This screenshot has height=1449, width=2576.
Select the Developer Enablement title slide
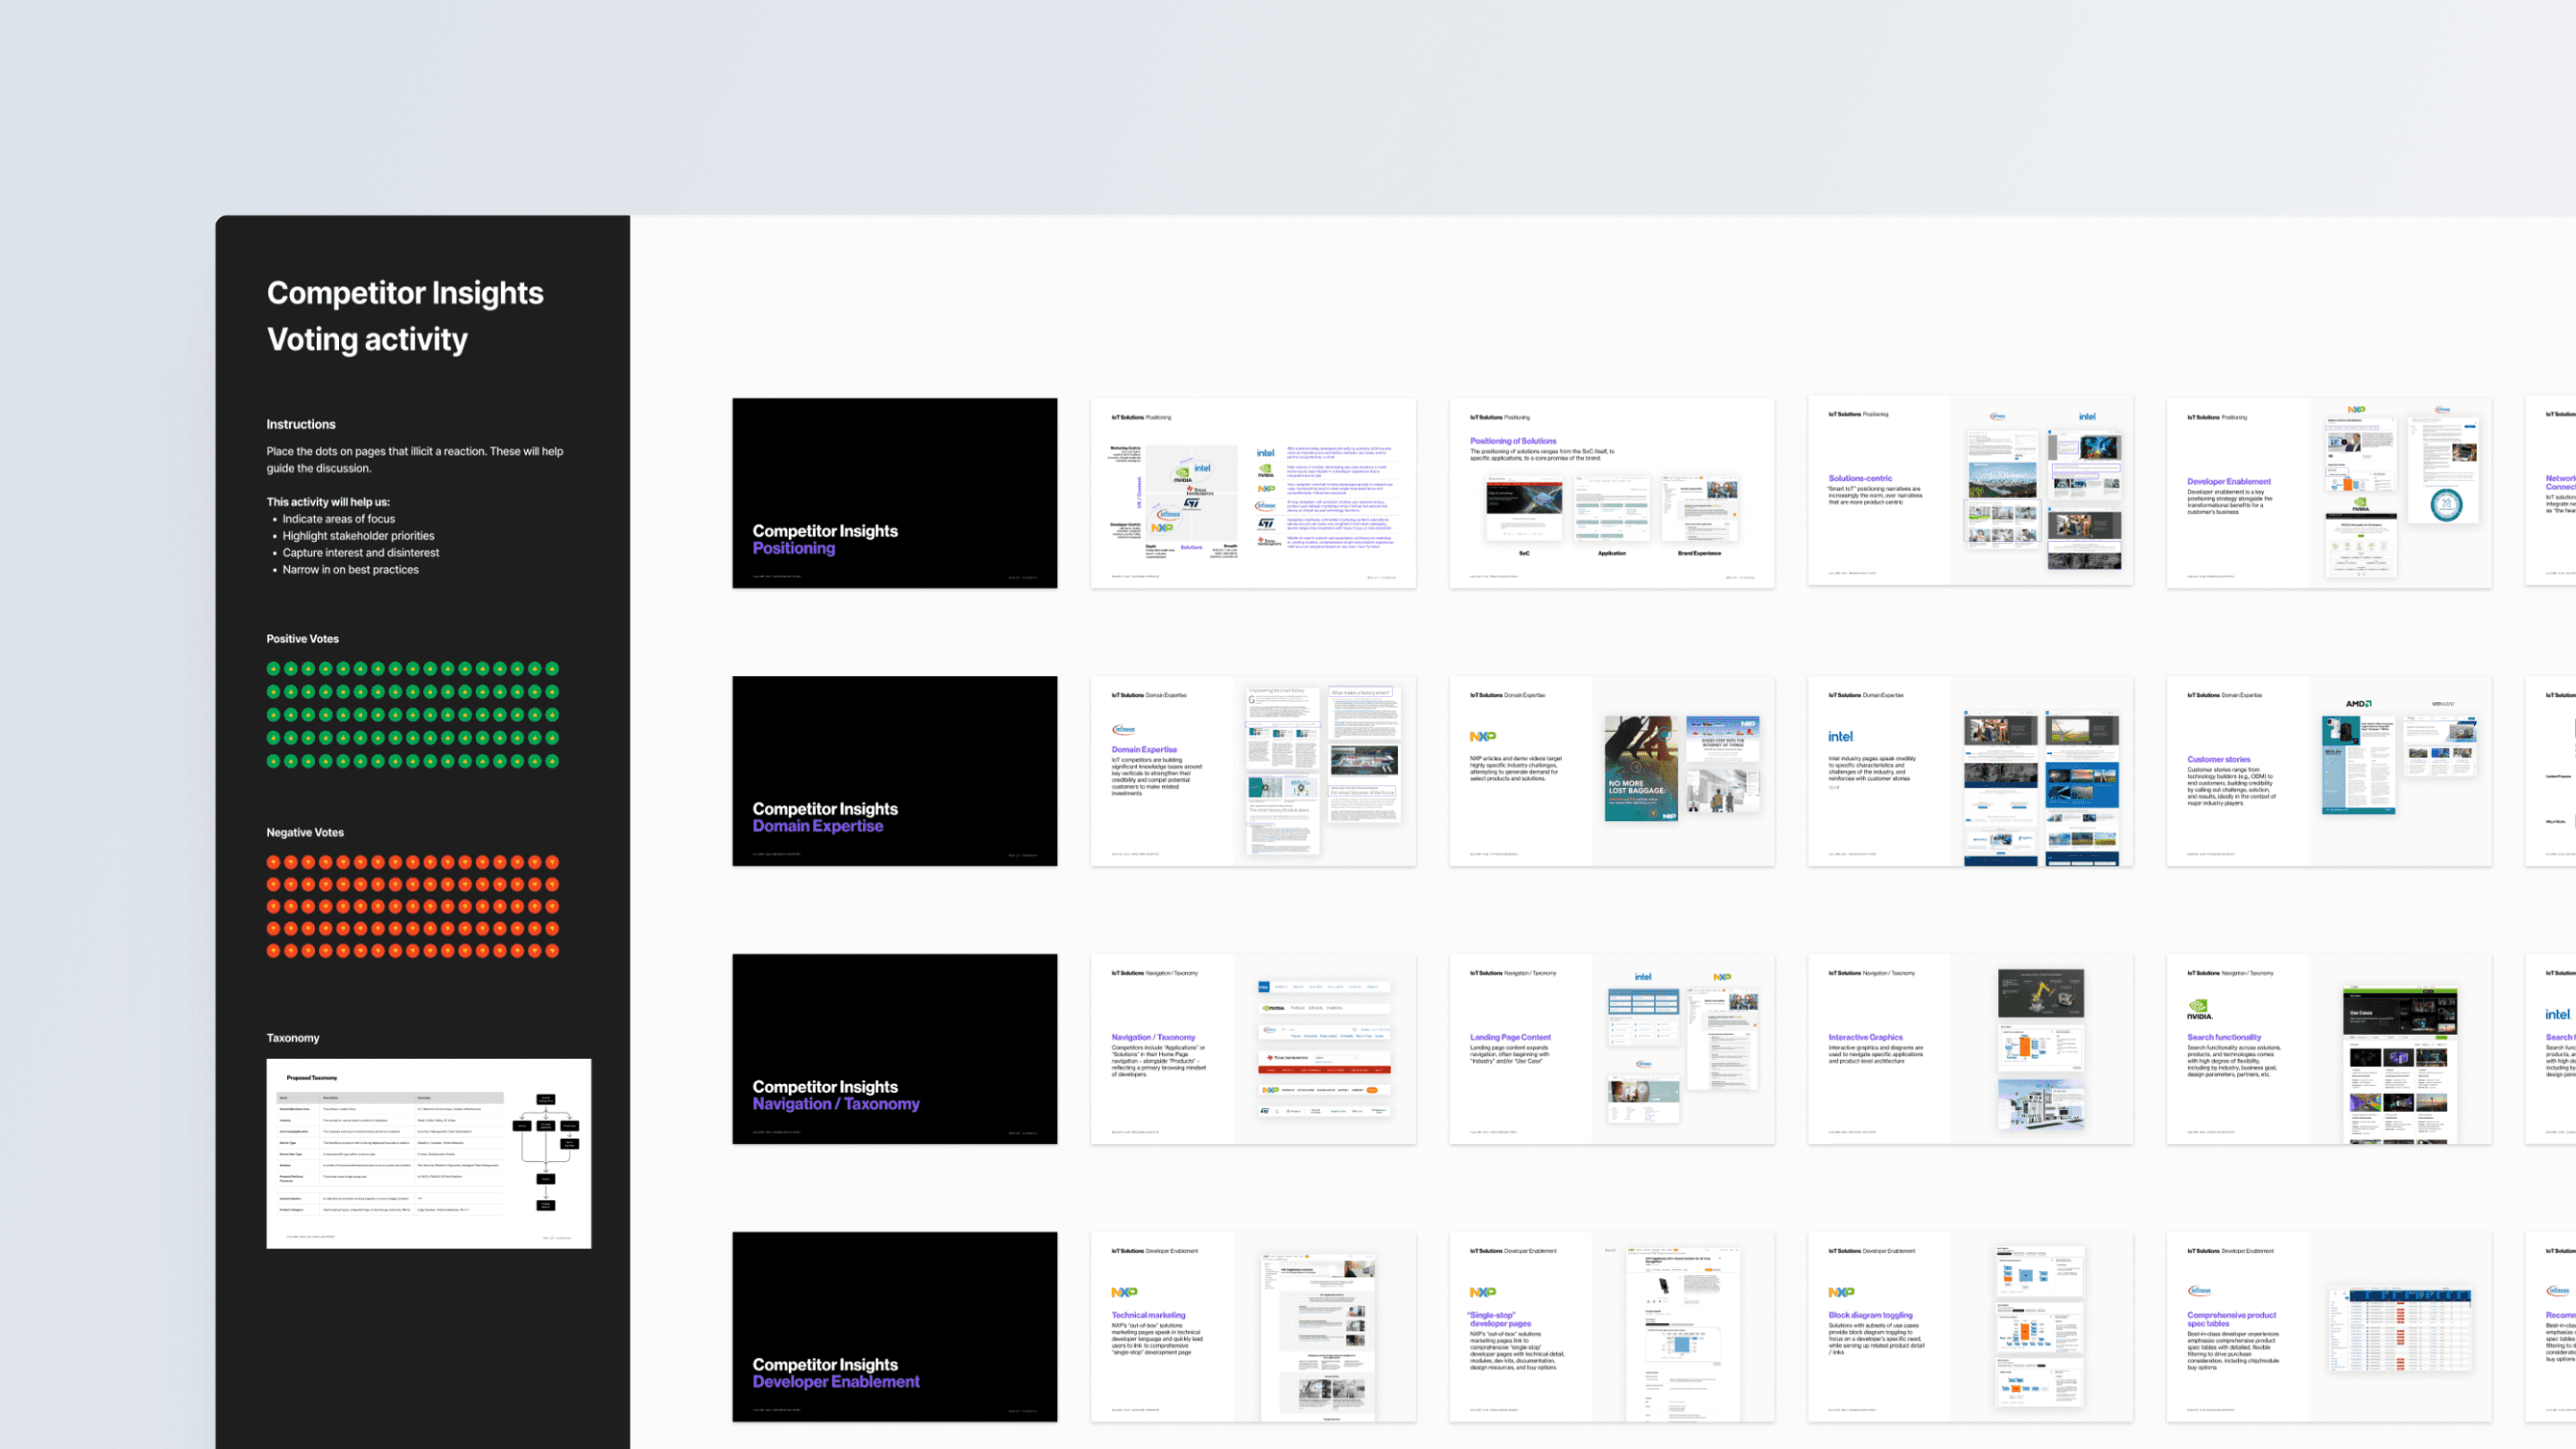click(x=894, y=1327)
